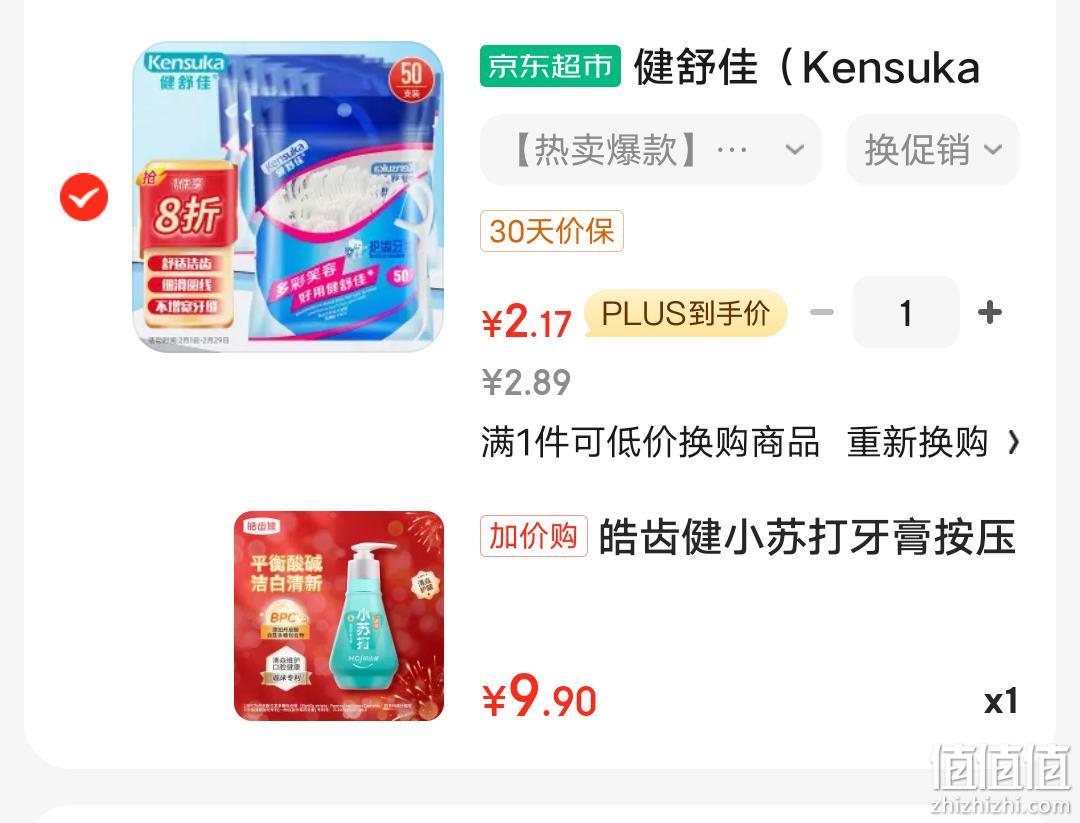
Task: Expand the 热卖爆款 variant dropdown
Action: pyautogui.click(x=651, y=149)
